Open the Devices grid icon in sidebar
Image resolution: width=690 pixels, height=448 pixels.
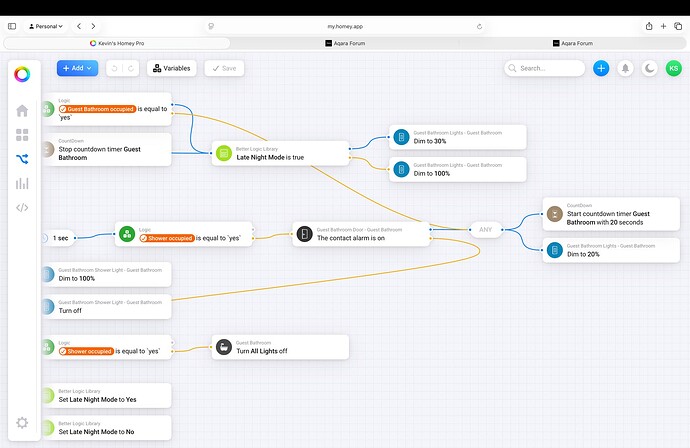point(22,134)
